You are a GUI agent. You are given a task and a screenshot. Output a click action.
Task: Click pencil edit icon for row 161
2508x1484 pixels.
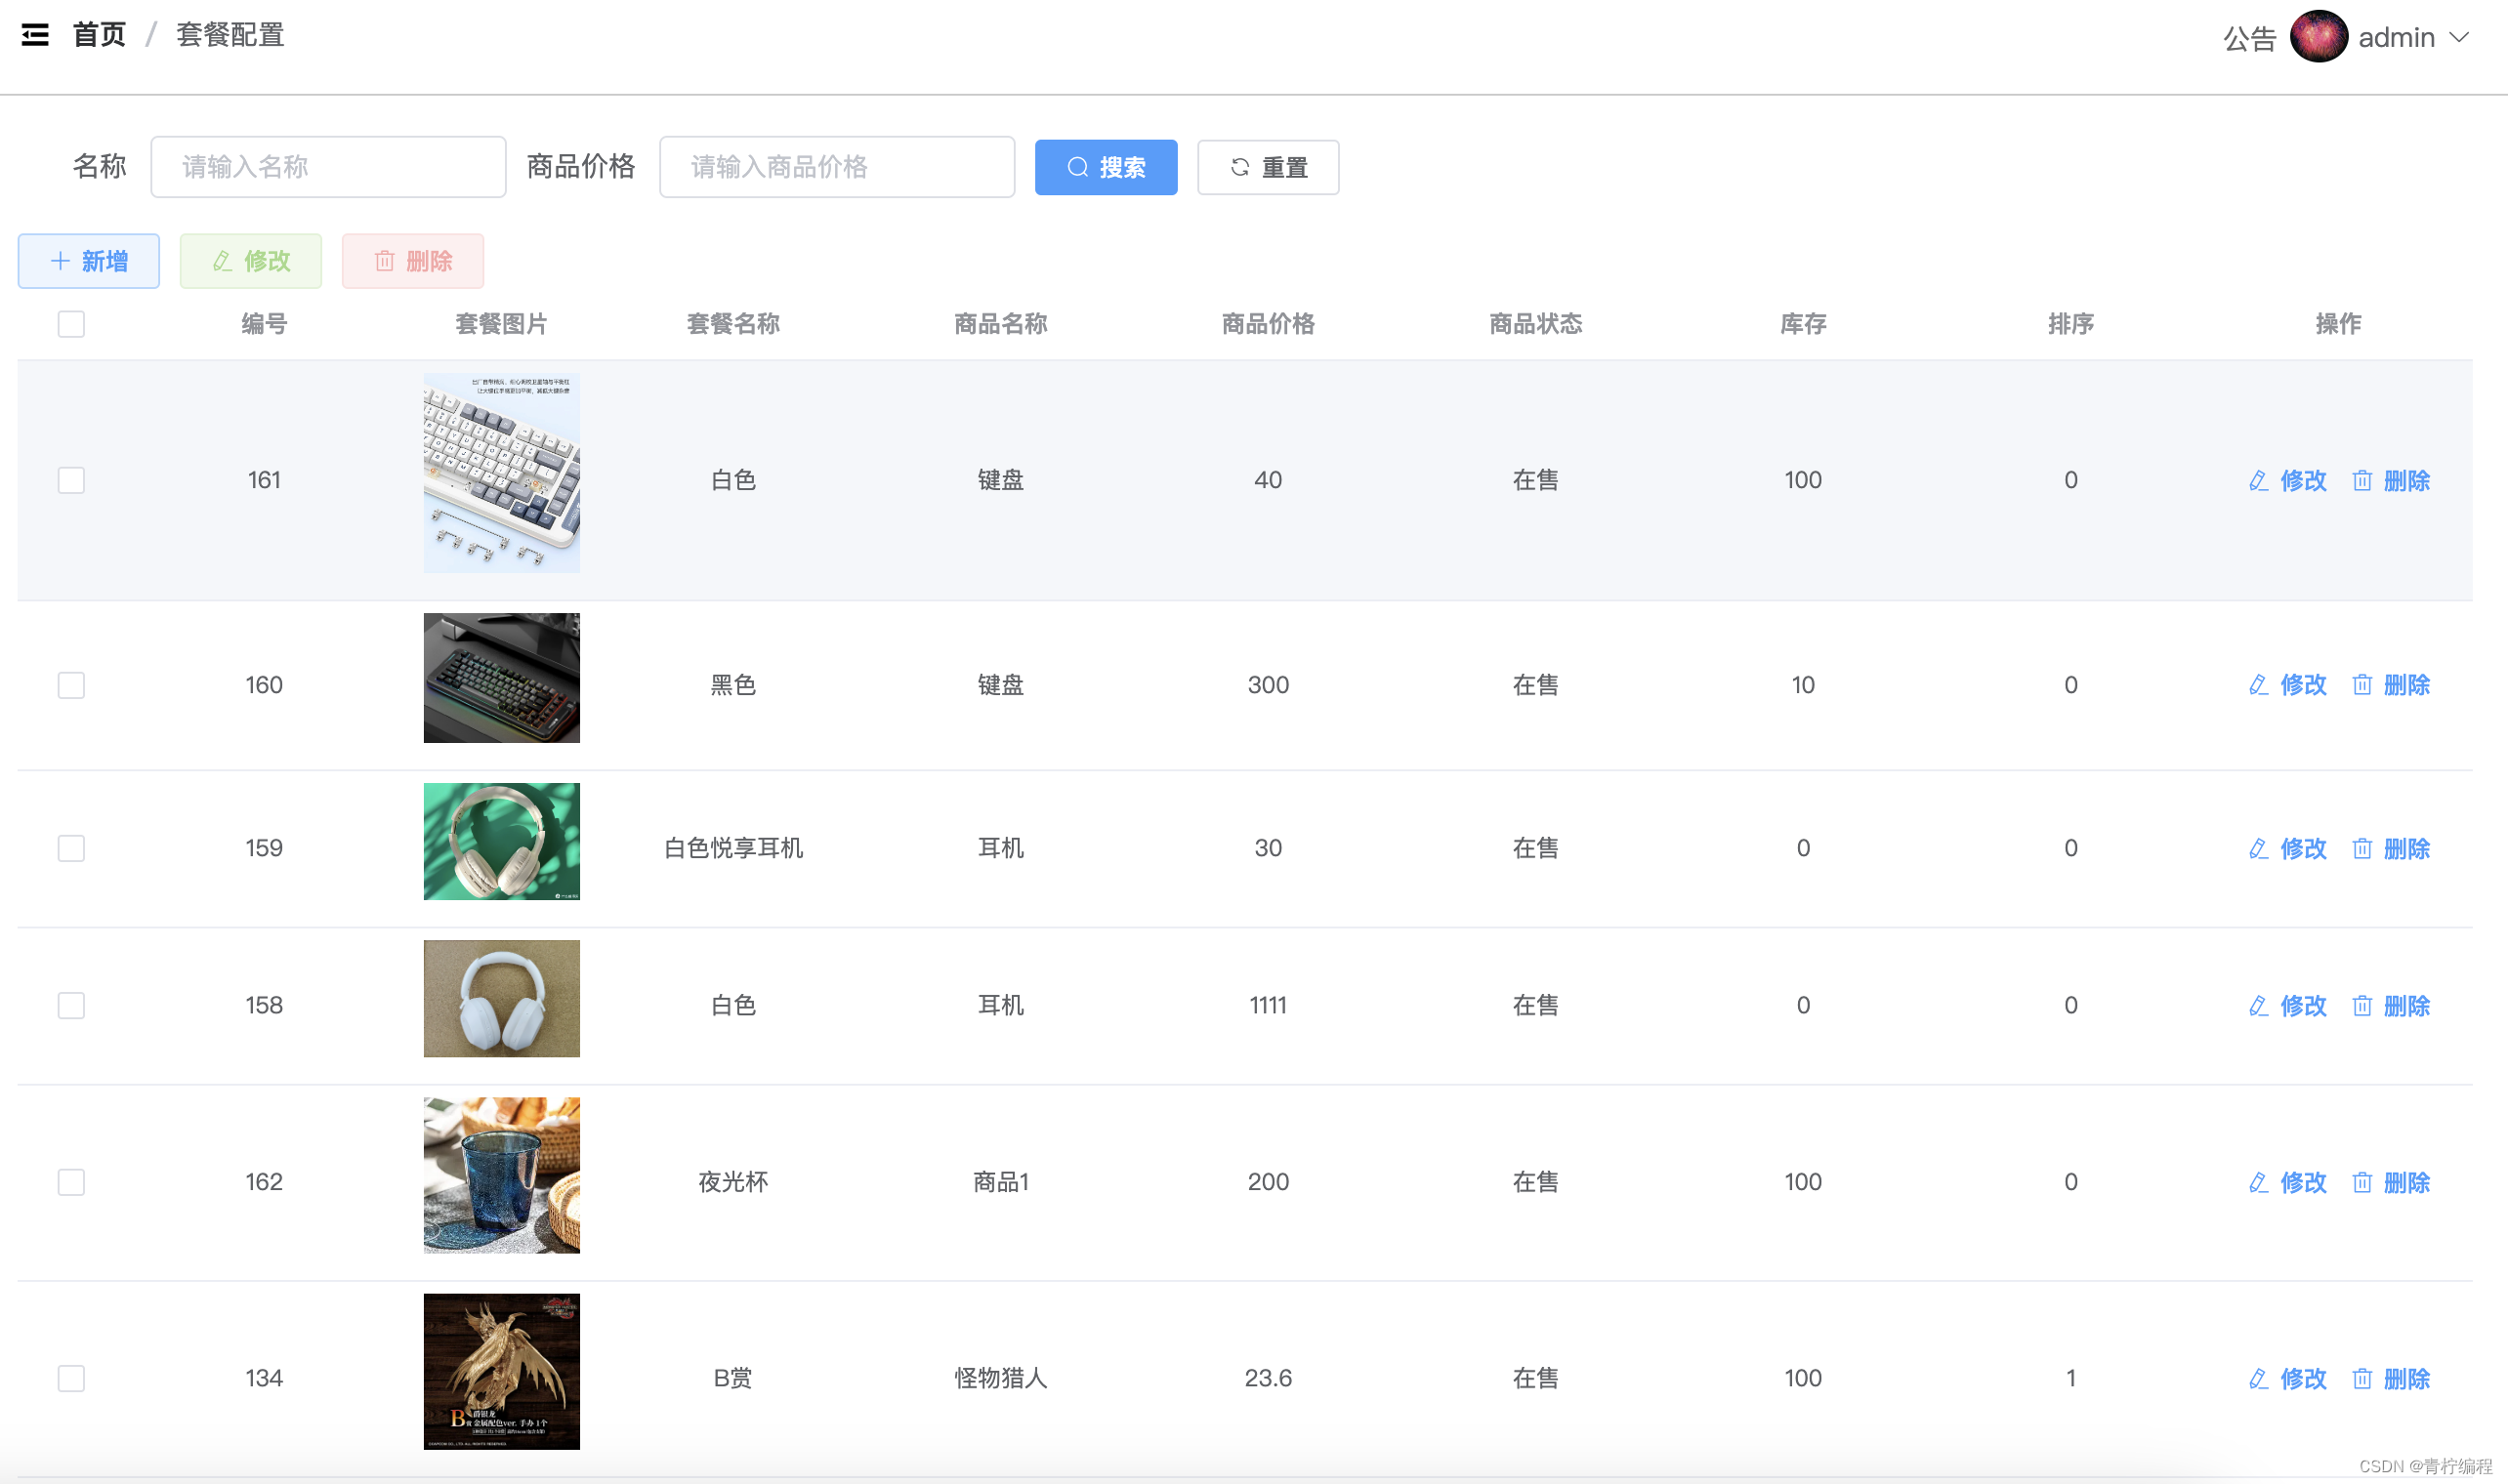(2258, 481)
